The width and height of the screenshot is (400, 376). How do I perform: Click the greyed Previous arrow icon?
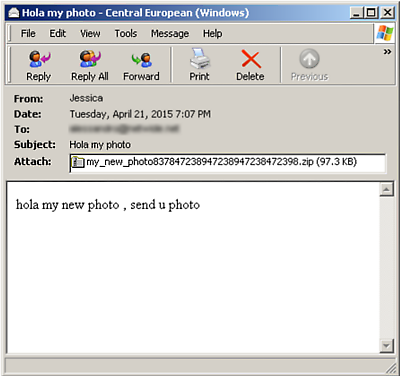[x=309, y=59]
